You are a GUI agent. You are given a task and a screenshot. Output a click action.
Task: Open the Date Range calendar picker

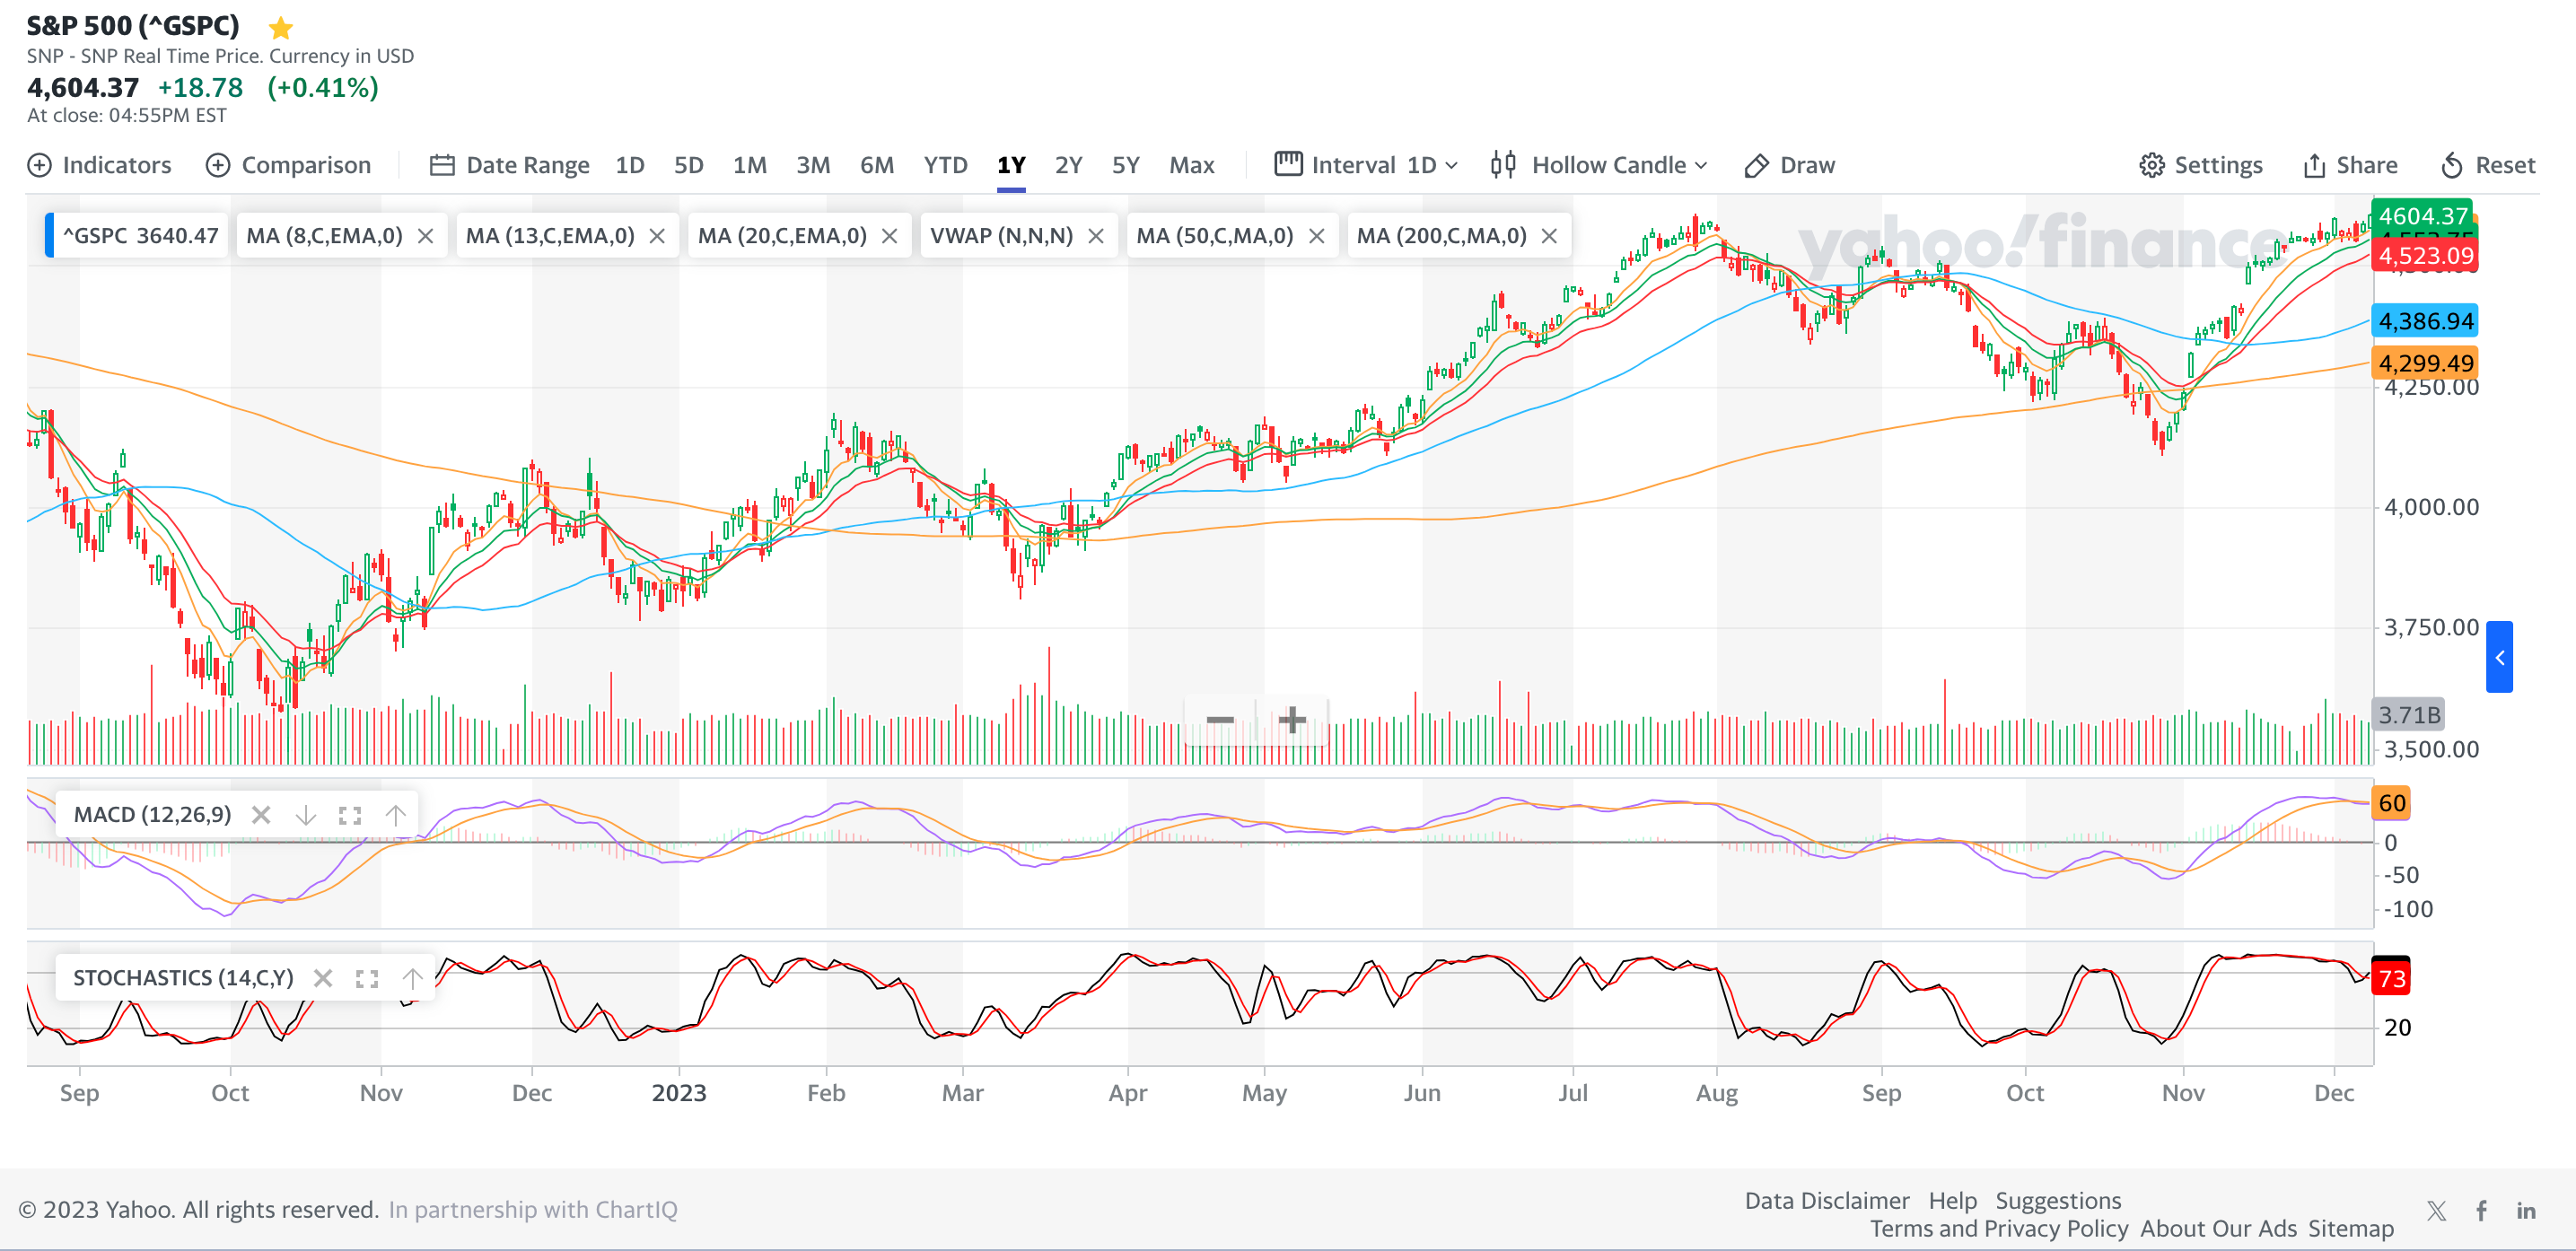(442, 165)
